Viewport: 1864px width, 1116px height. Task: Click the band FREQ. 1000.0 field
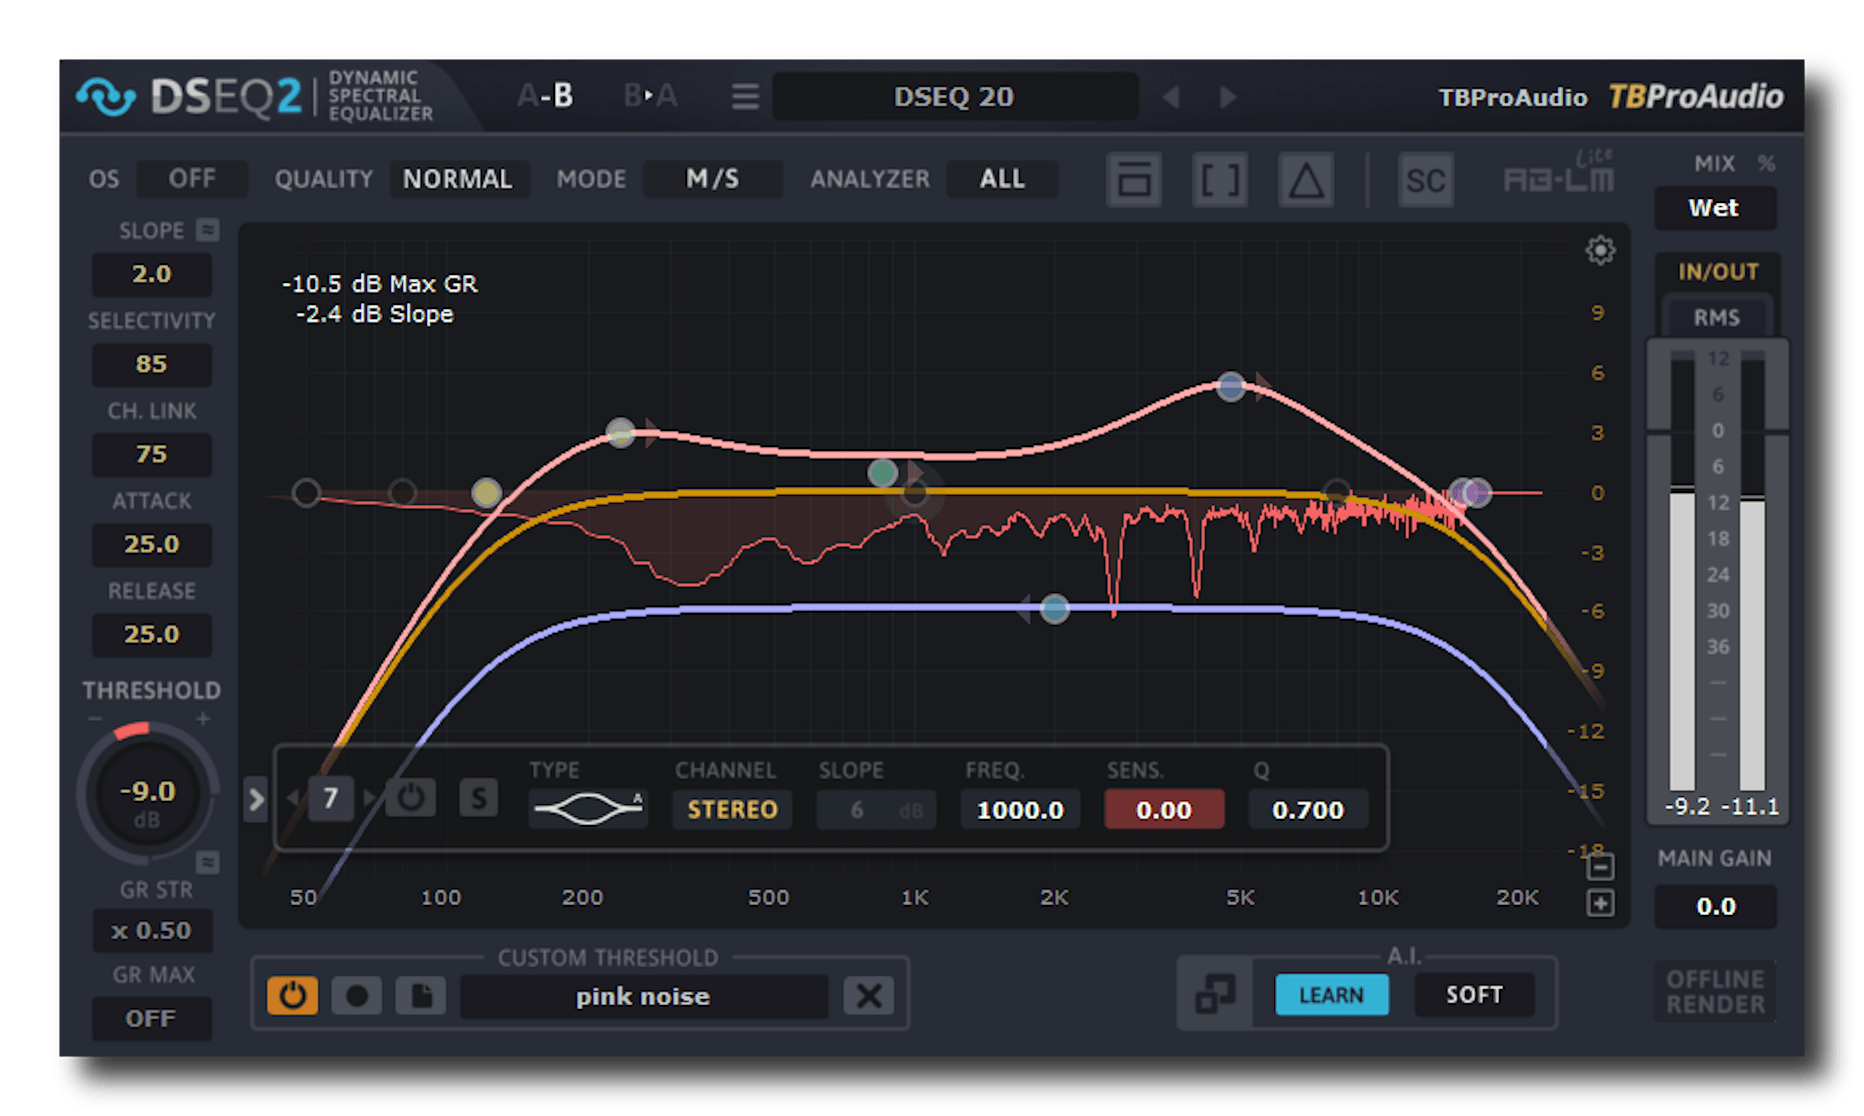click(x=1020, y=809)
